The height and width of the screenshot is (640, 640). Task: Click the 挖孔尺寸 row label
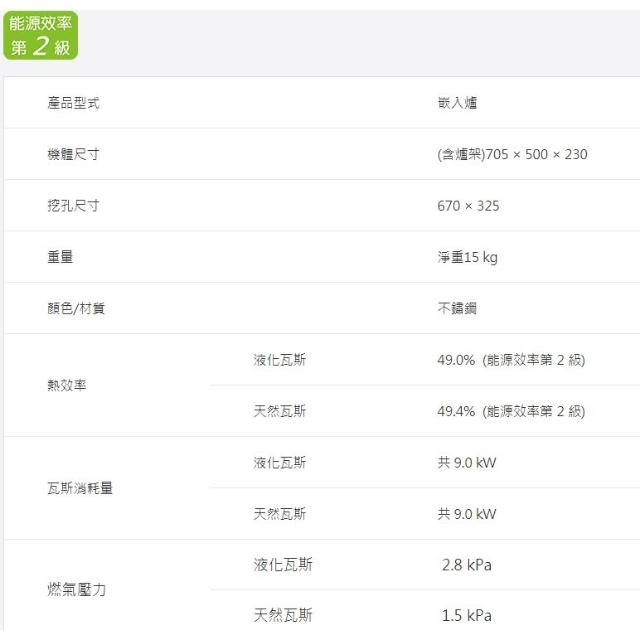(73, 206)
